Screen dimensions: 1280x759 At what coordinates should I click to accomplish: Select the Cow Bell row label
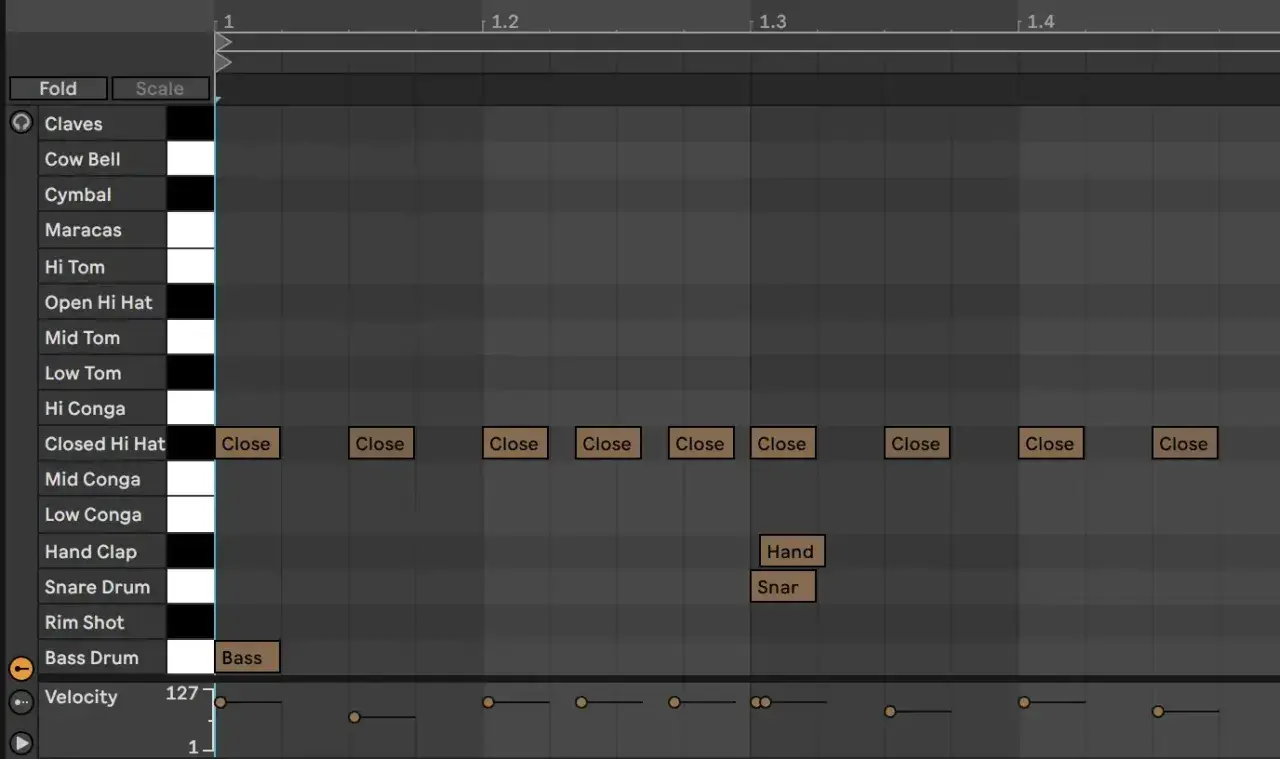(x=102, y=159)
